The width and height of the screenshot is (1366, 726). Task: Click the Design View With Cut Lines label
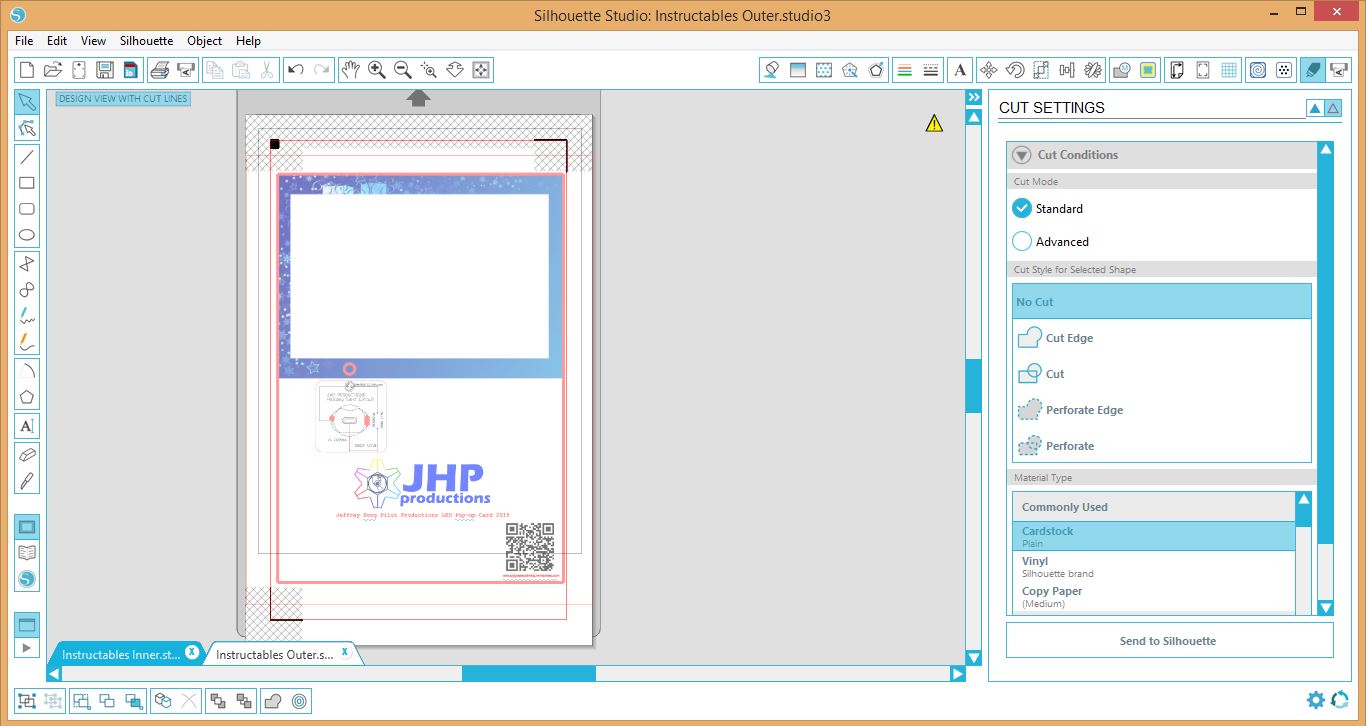tap(123, 99)
